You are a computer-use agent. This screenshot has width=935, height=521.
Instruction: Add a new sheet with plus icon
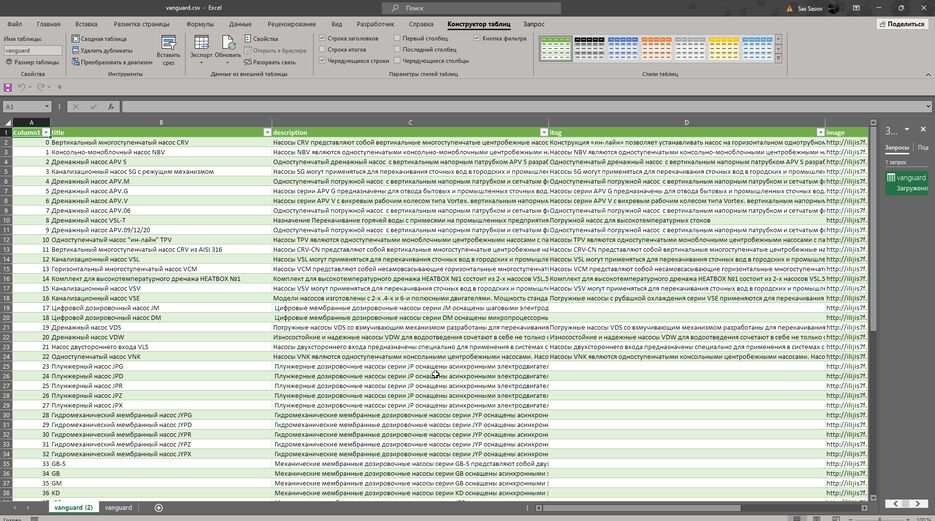pos(159,508)
